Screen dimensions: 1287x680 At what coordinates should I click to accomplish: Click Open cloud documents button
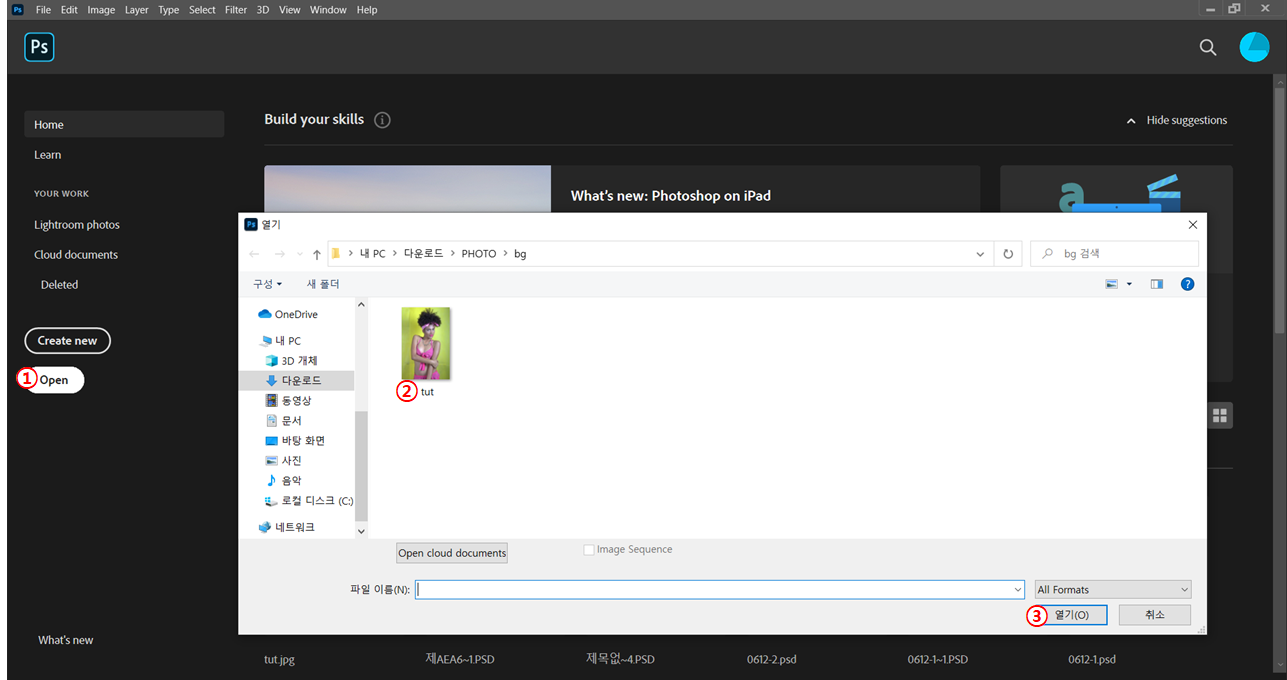(x=452, y=553)
